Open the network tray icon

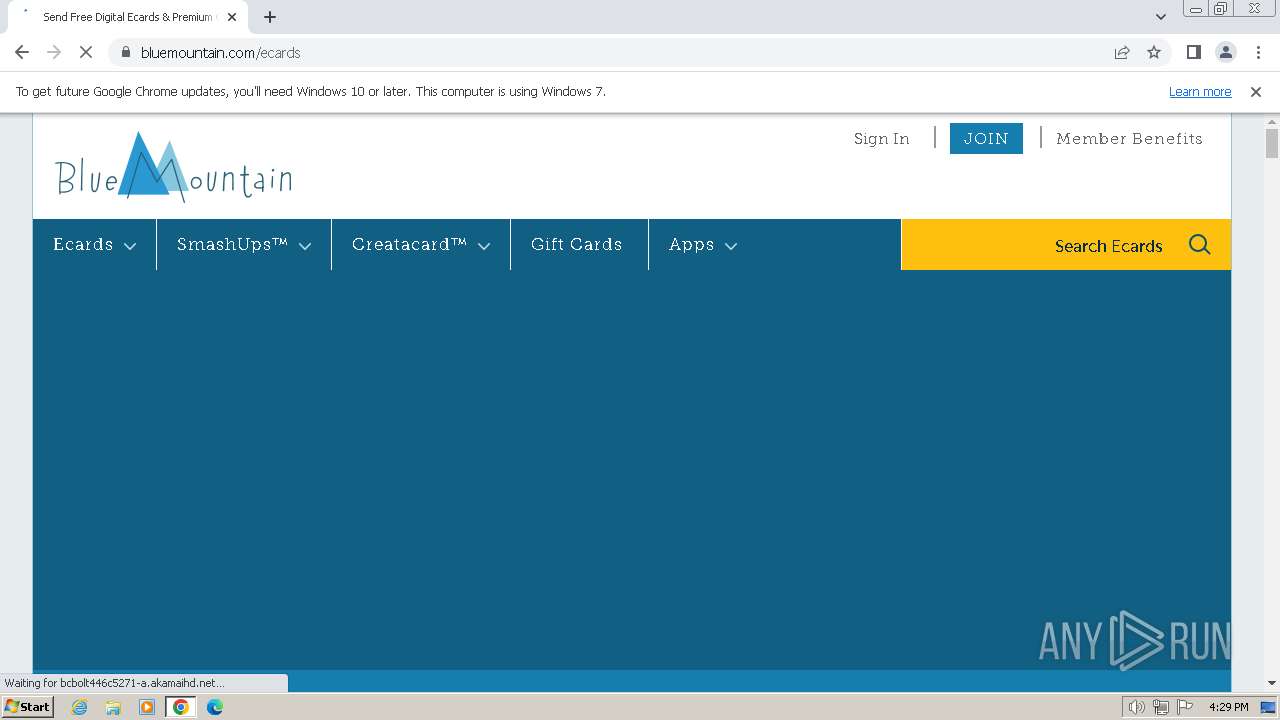point(1160,707)
